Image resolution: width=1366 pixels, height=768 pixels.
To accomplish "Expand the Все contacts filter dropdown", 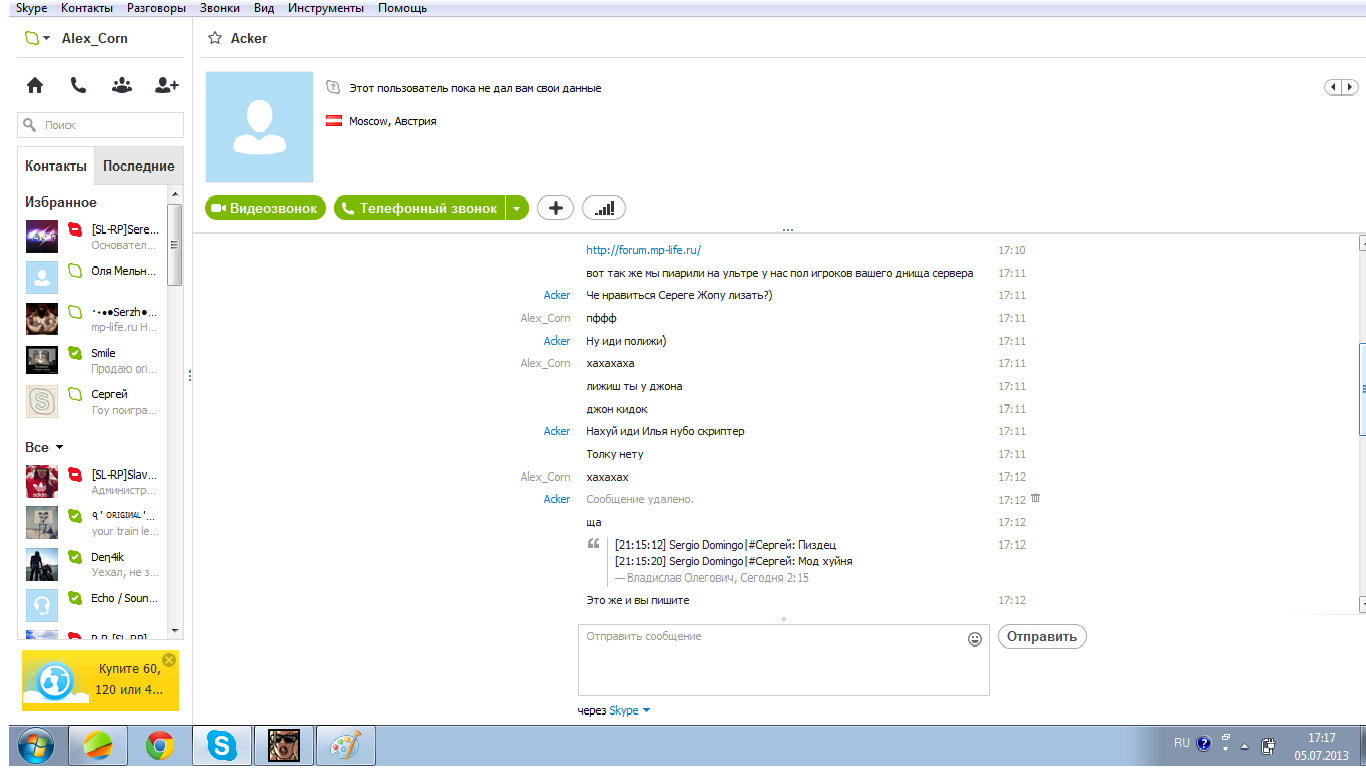I will click(x=59, y=448).
